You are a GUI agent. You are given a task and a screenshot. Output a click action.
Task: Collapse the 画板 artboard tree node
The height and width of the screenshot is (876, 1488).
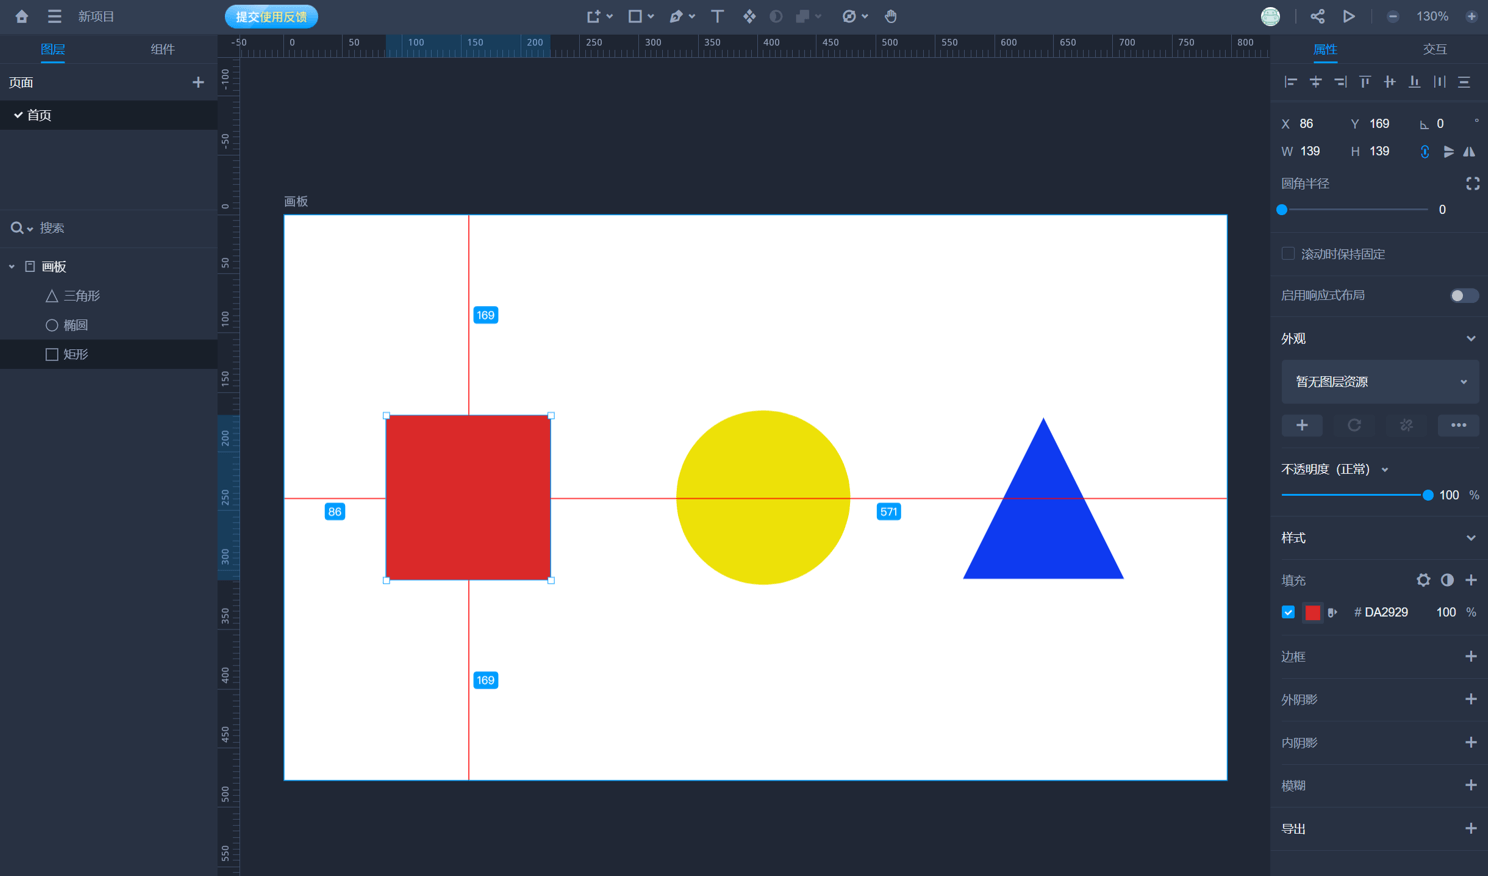[x=12, y=267]
